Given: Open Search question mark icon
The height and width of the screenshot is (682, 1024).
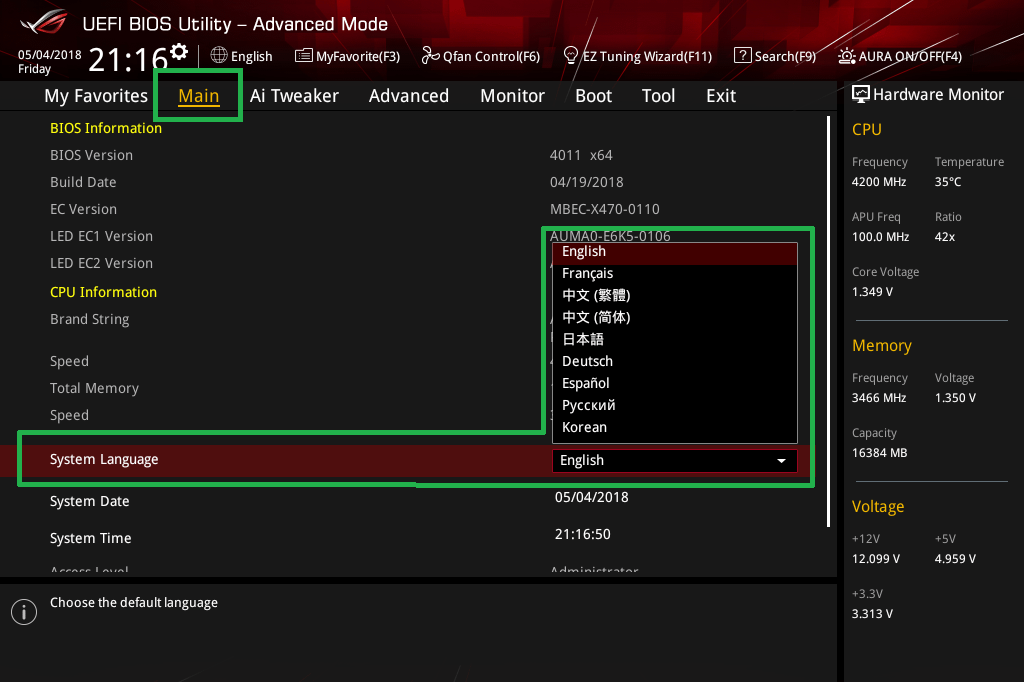Looking at the screenshot, I should [x=743, y=56].
